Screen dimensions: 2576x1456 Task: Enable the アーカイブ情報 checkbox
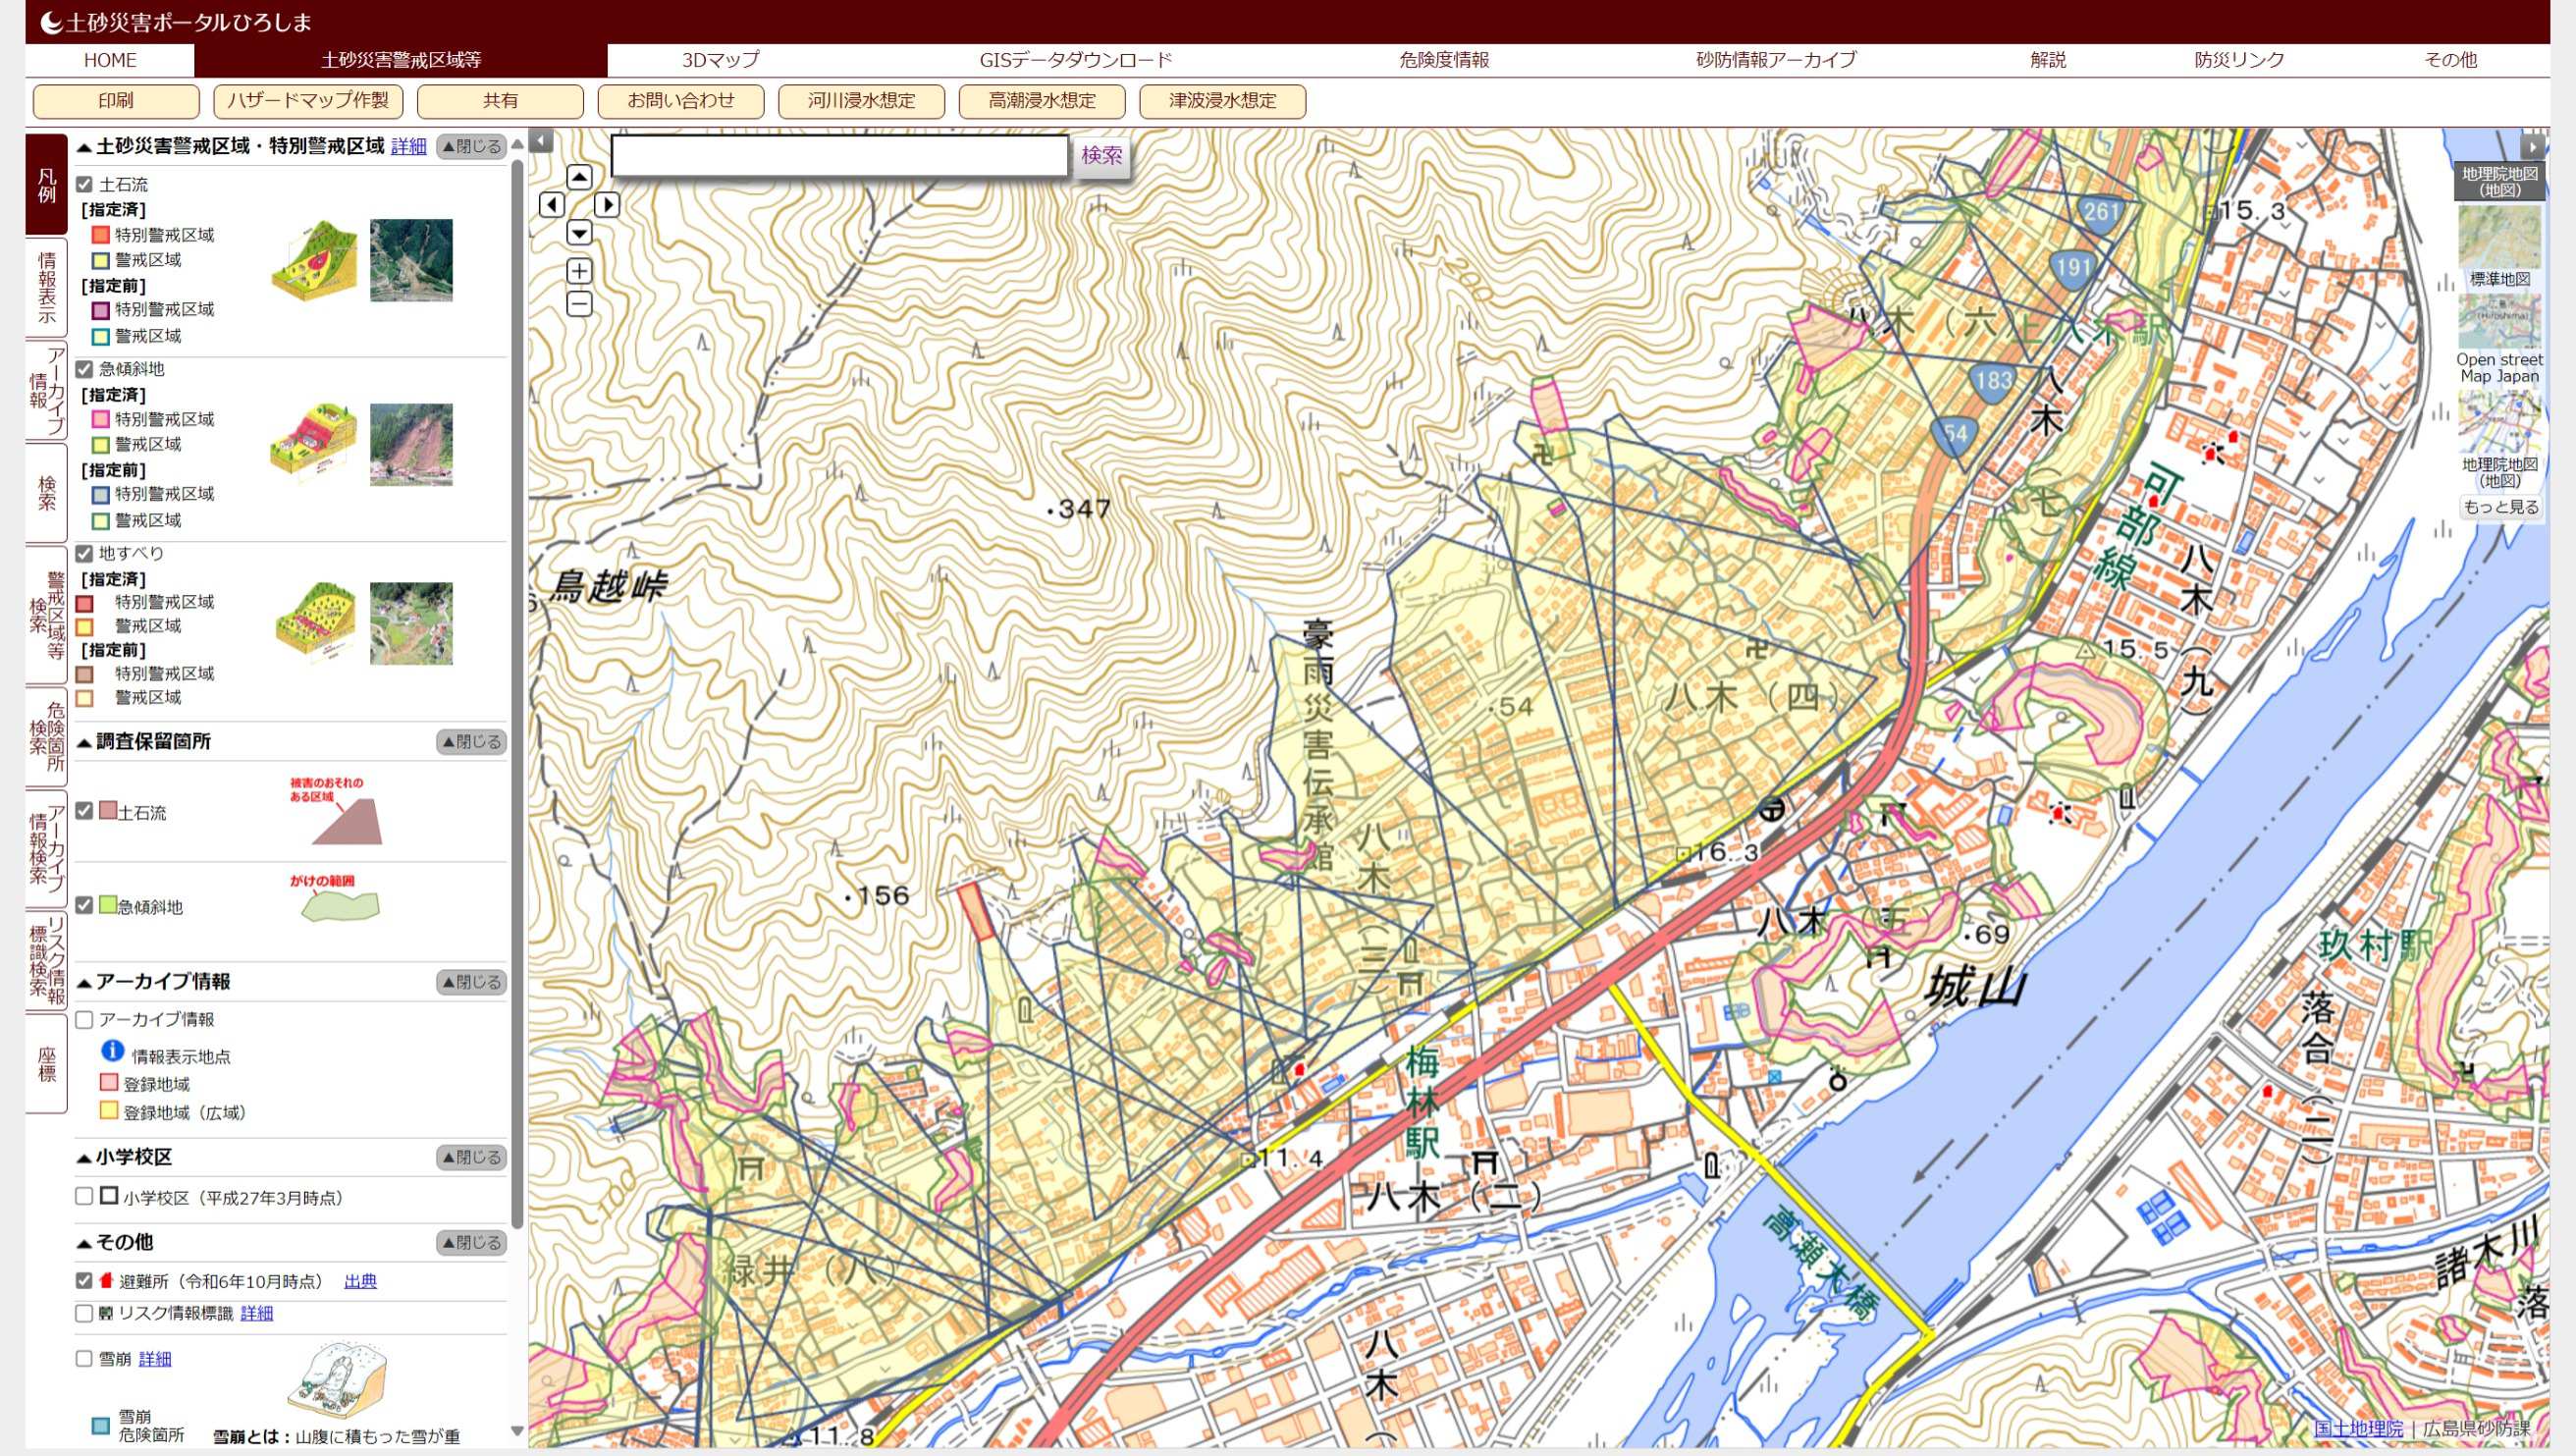pos(85,1020)
